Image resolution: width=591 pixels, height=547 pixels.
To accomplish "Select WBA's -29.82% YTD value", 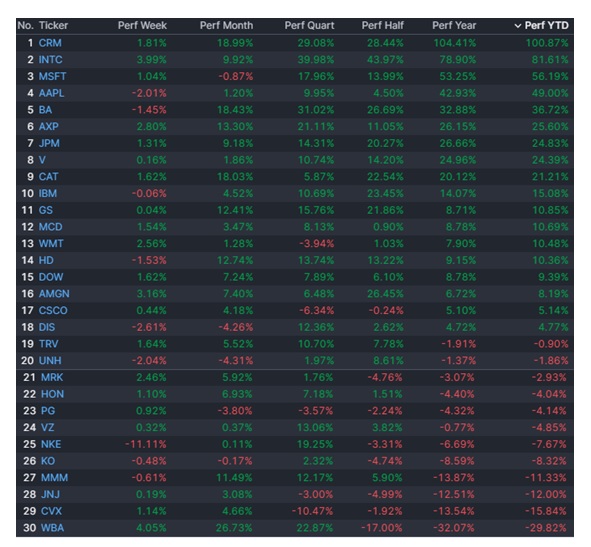I will pos(546,528).
